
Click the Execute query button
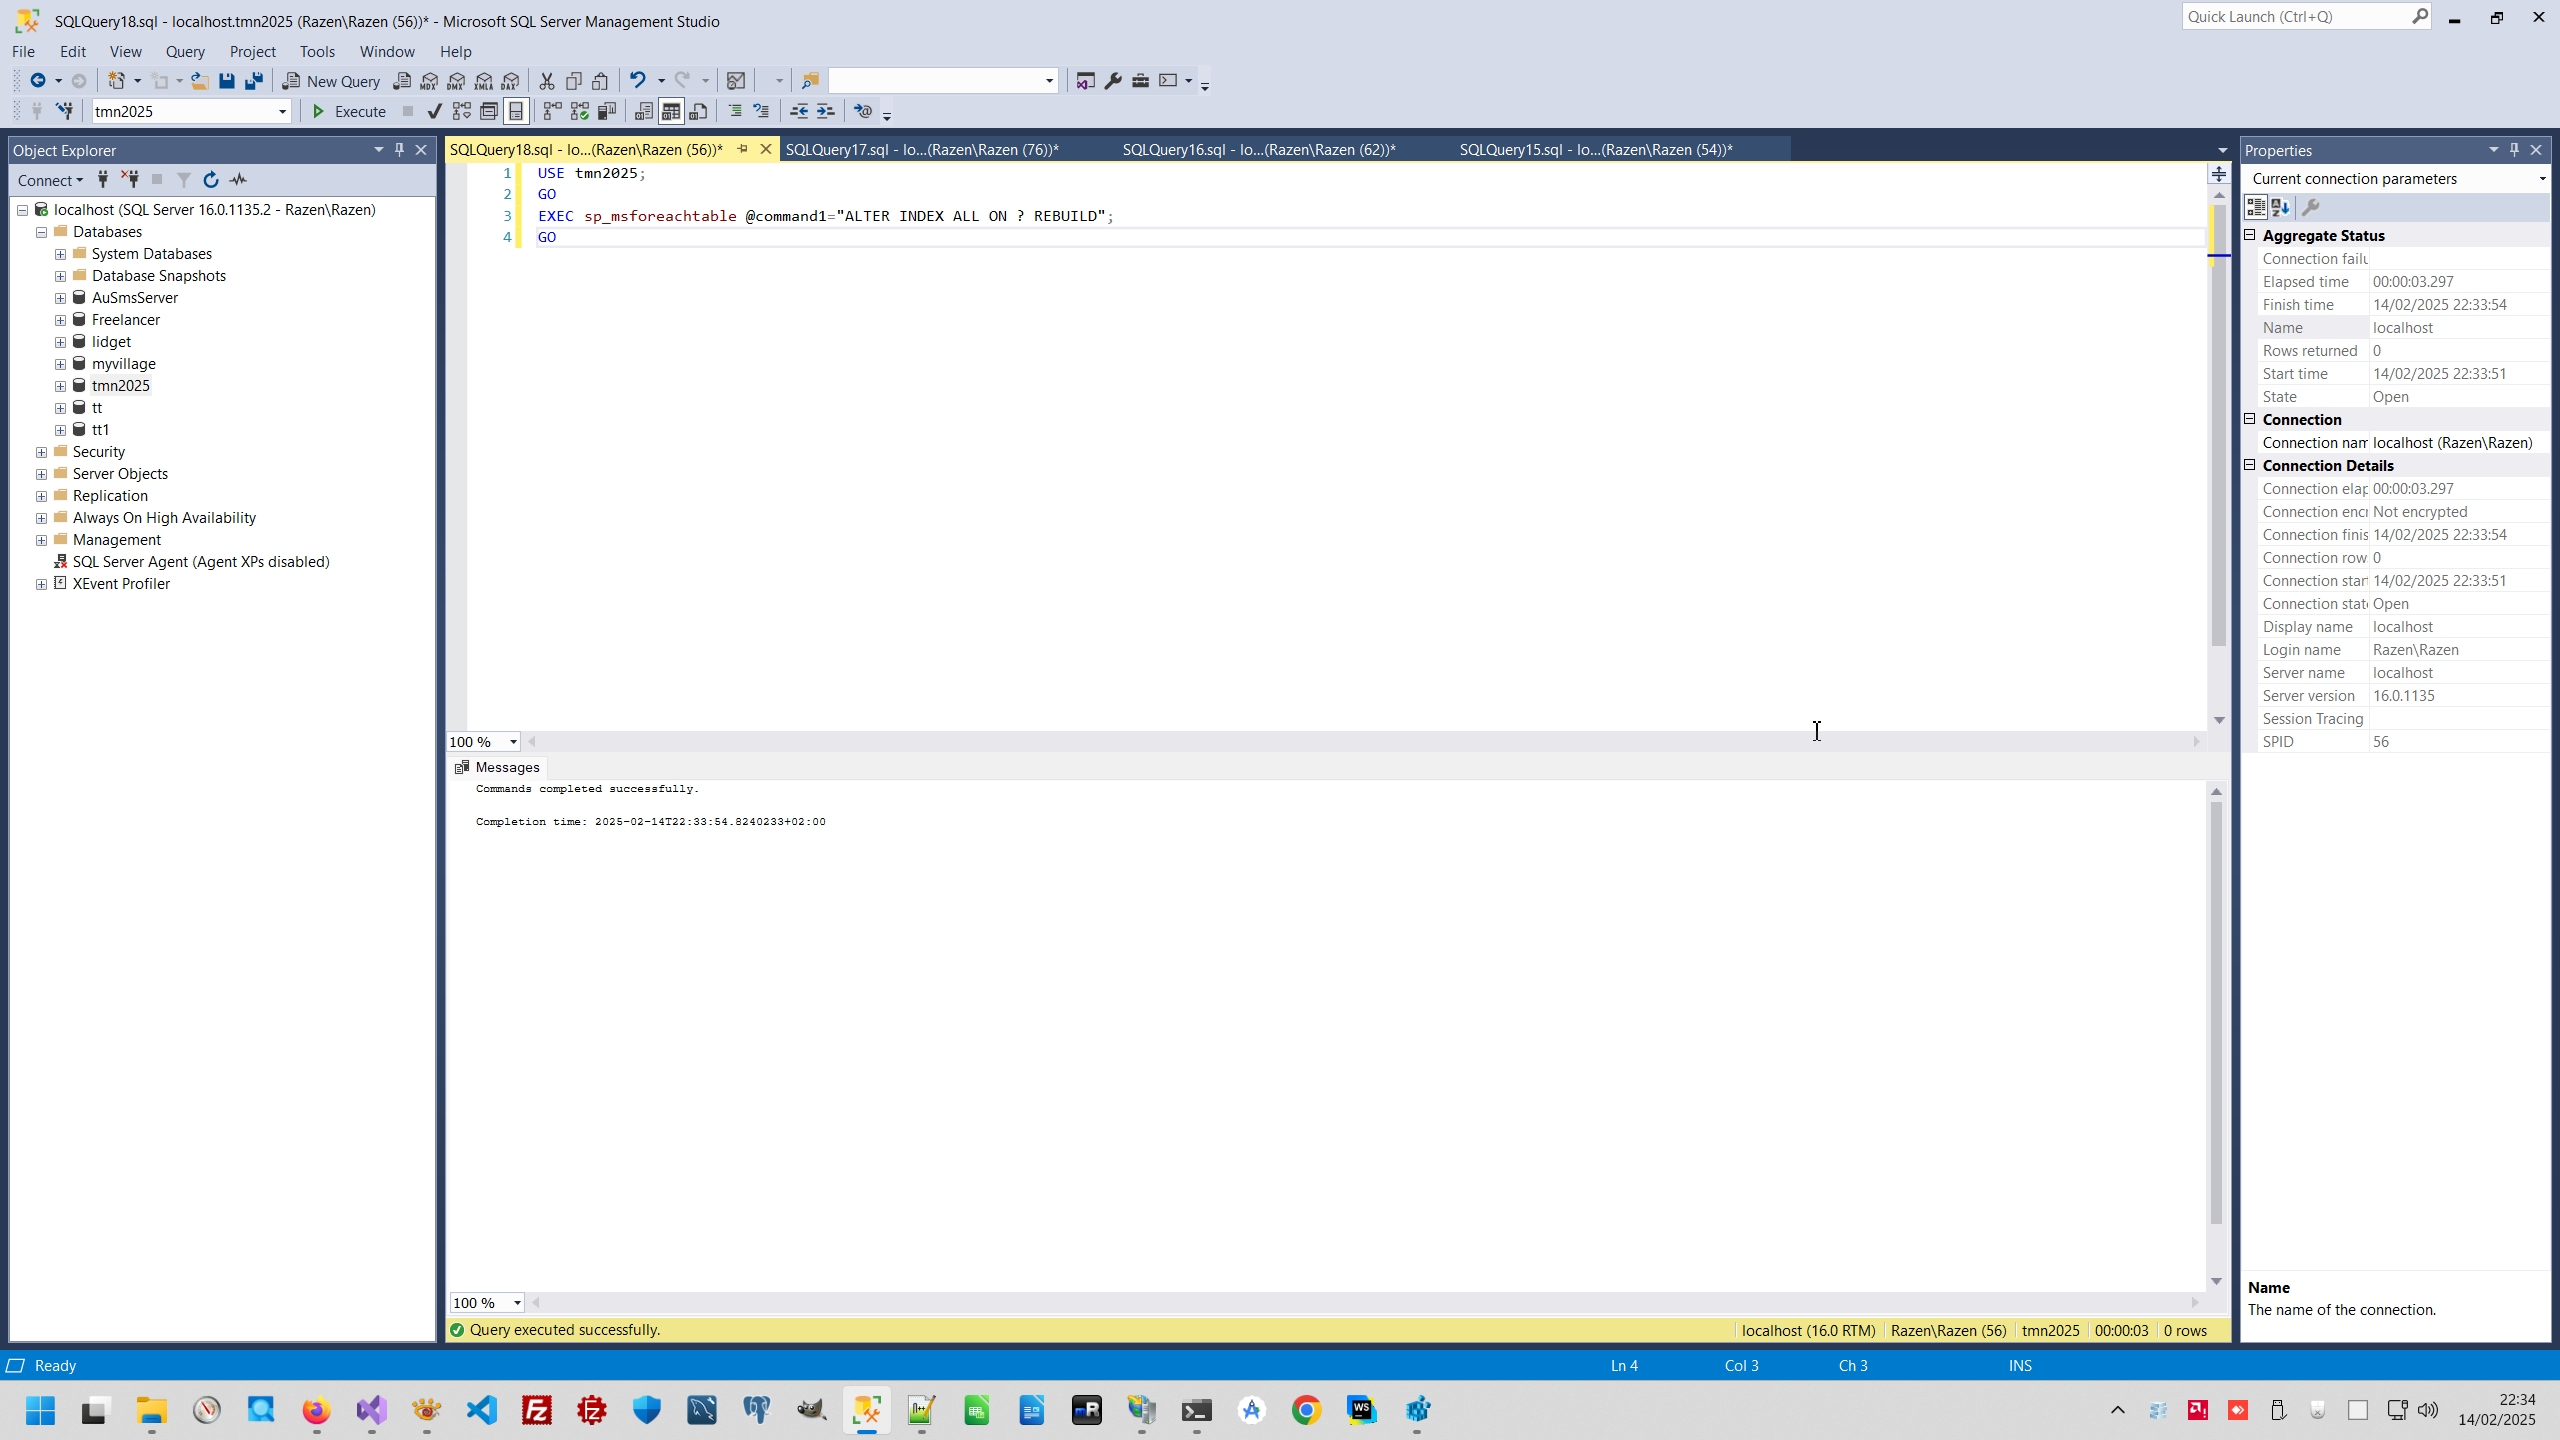click(349, 111)
